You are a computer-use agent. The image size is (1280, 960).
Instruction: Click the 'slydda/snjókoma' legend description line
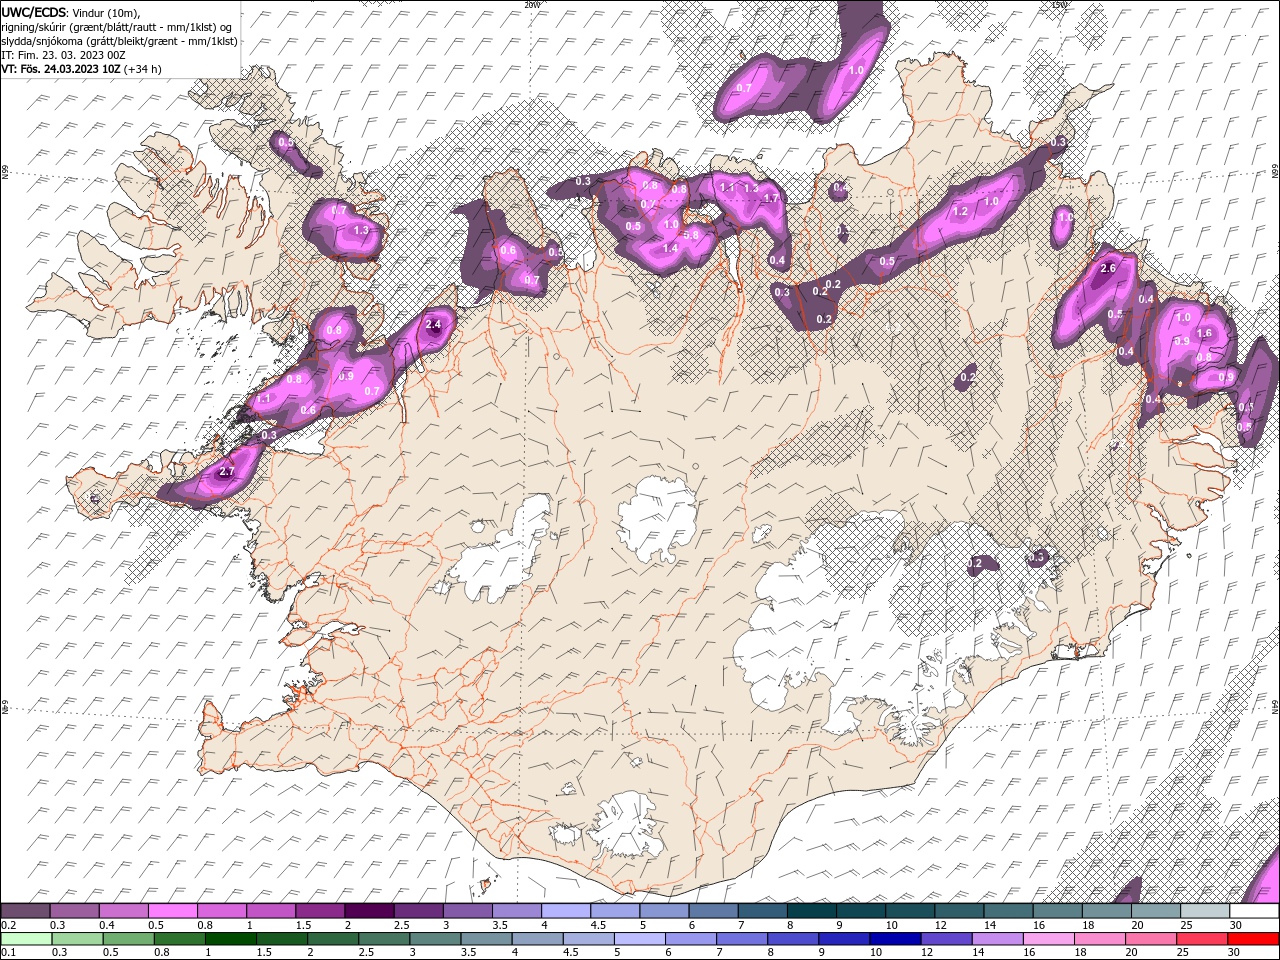click(x=120, y=40)
